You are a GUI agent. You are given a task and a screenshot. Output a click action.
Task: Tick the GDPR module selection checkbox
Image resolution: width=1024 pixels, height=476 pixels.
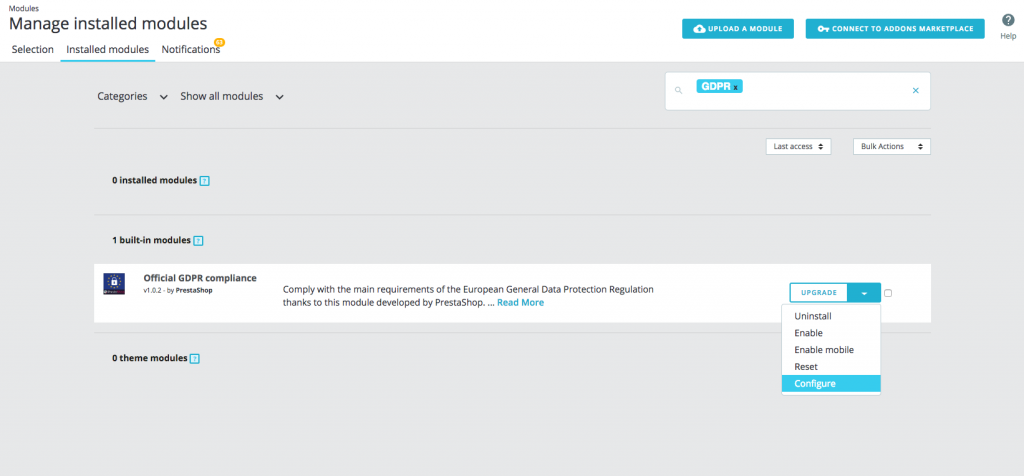pos(888,293)
